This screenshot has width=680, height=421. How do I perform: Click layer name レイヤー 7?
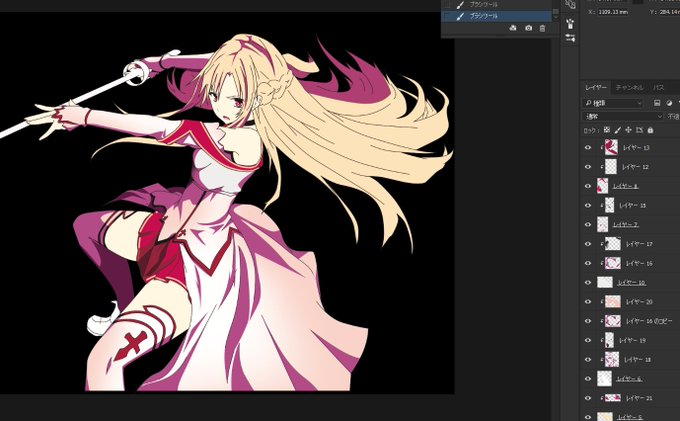[x=625, y=225]
